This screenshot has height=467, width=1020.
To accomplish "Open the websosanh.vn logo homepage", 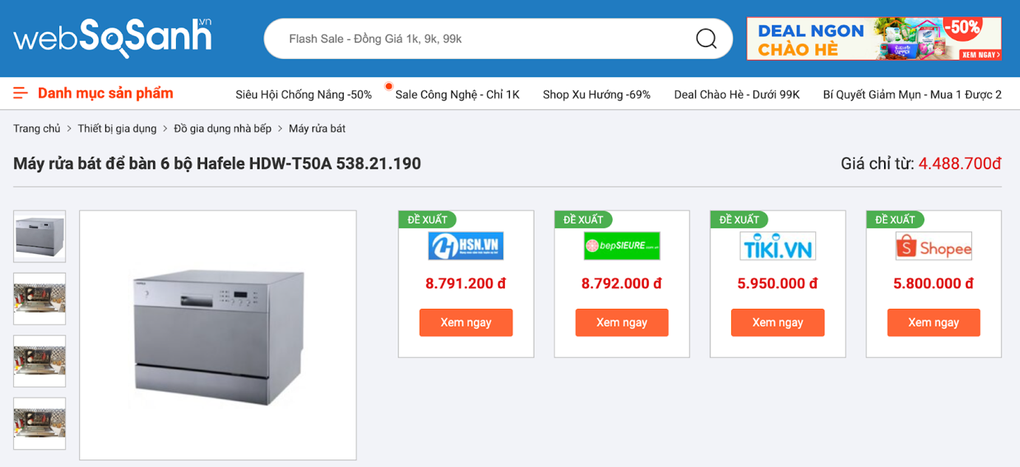I will pos(112,37).
